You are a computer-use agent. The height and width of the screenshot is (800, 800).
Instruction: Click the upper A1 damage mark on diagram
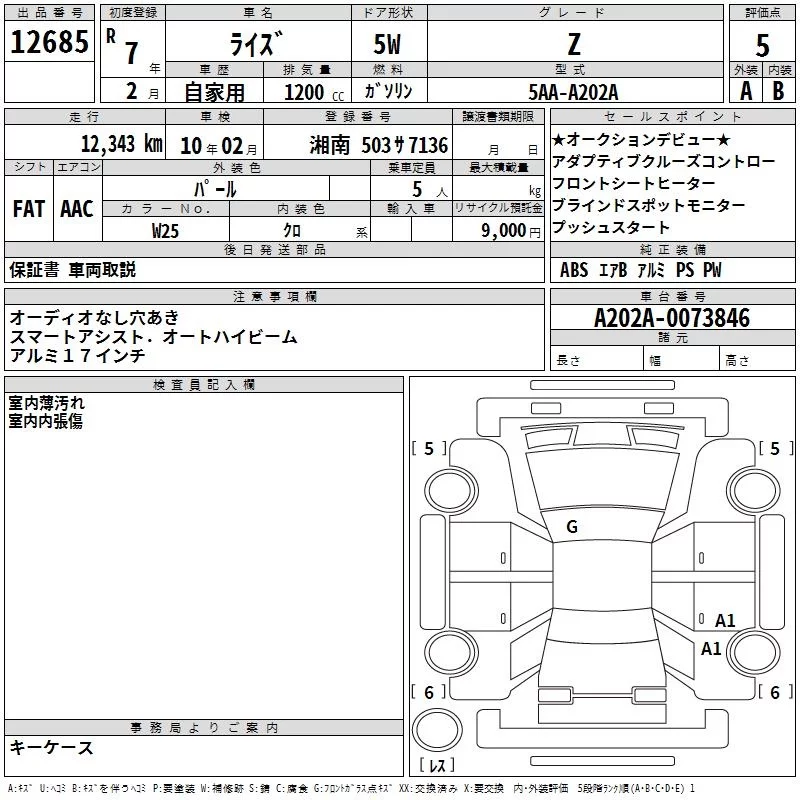(725, 620)
